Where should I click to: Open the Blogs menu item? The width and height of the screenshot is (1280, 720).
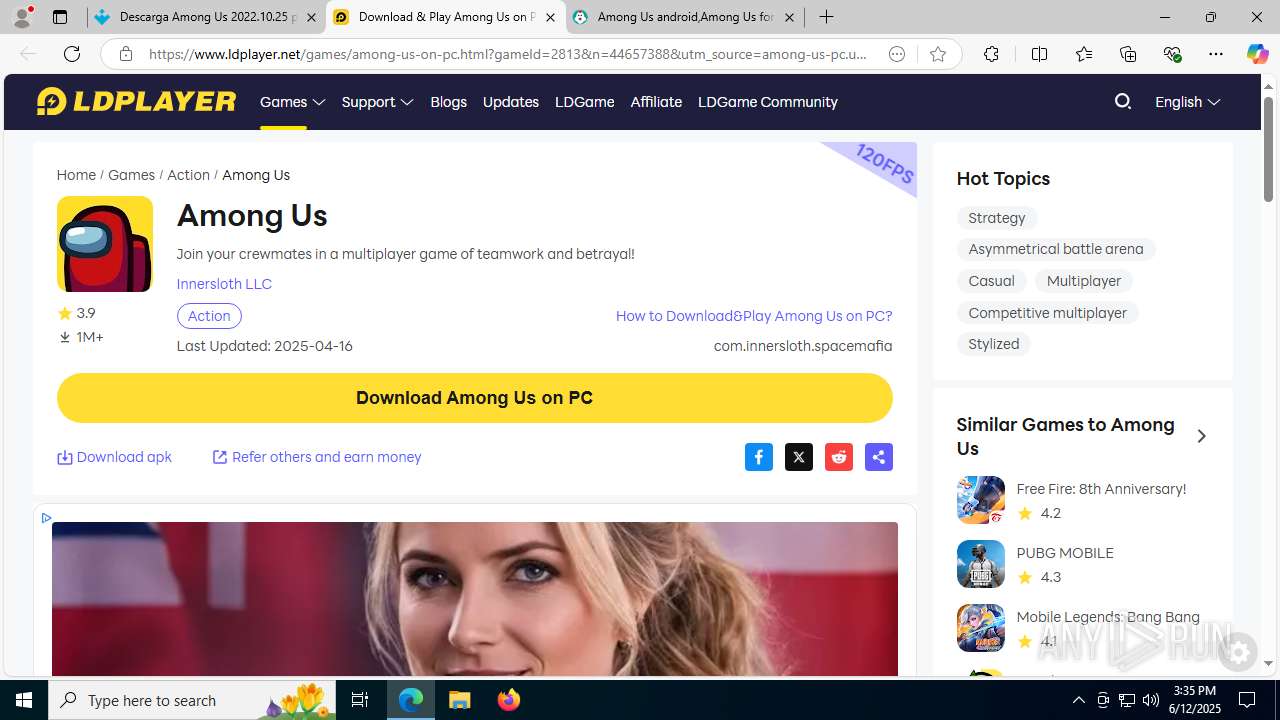coord(448,102)
